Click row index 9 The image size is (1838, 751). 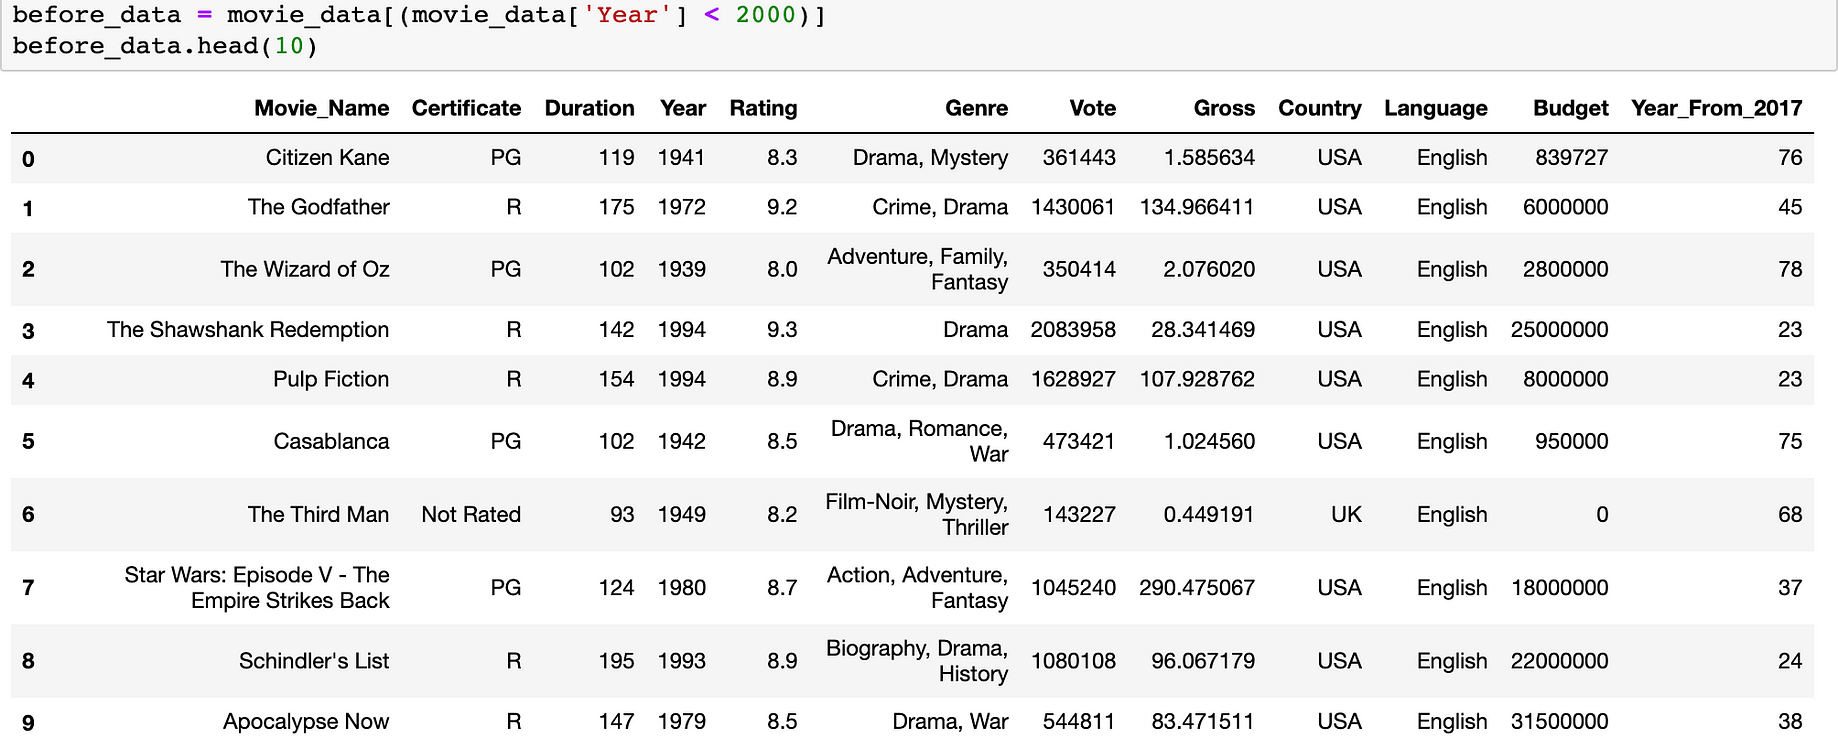point(28,723)
